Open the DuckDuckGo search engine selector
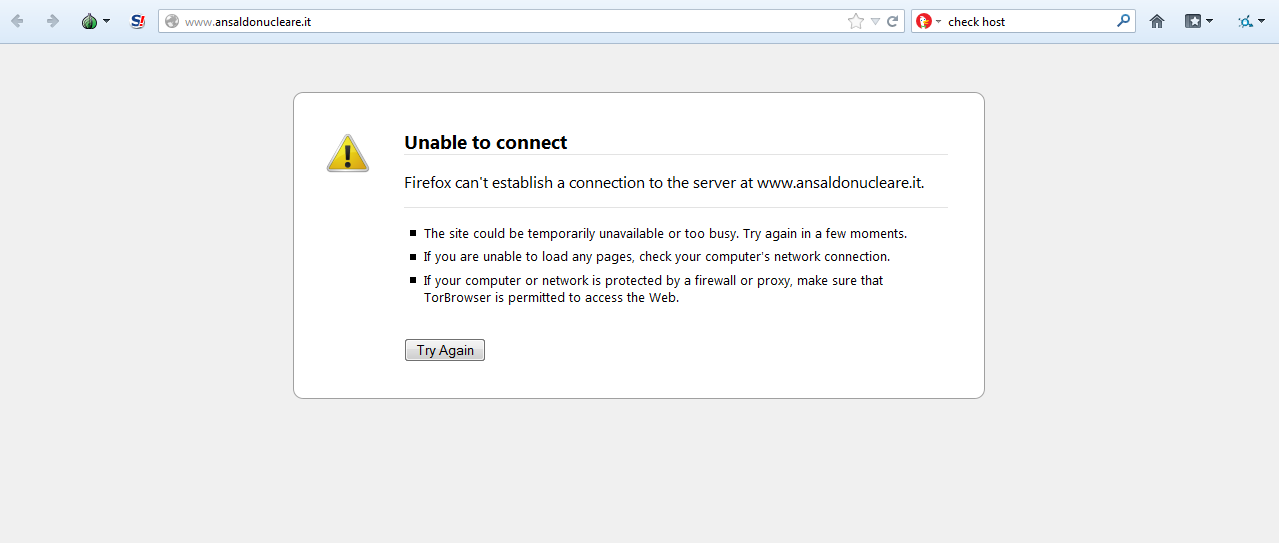 pos(929,21)
